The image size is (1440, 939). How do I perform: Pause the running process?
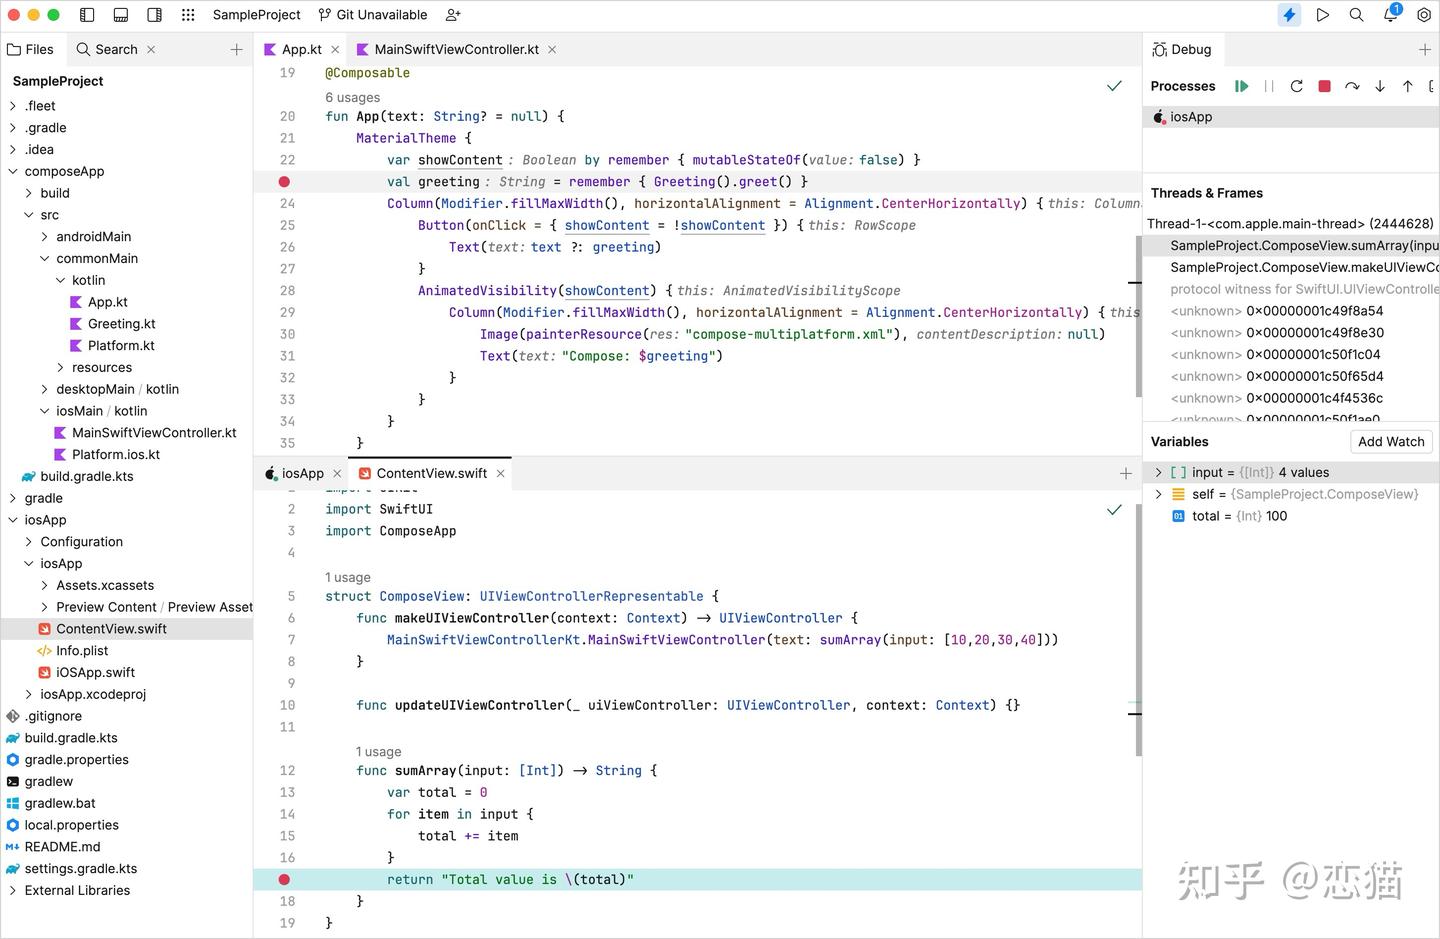click(x=1268, y=86)
